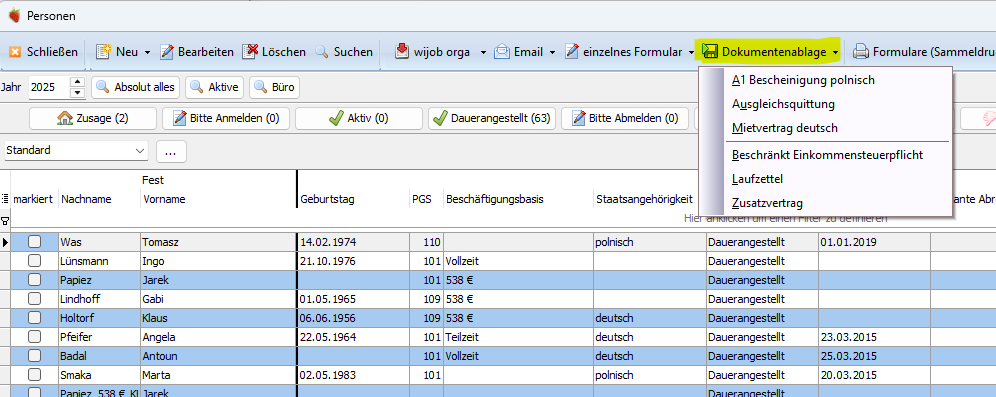Tick the markiert checkbox for Lindhoff Gabi
The image size is (996, 397).
click(x=34, y=299)
